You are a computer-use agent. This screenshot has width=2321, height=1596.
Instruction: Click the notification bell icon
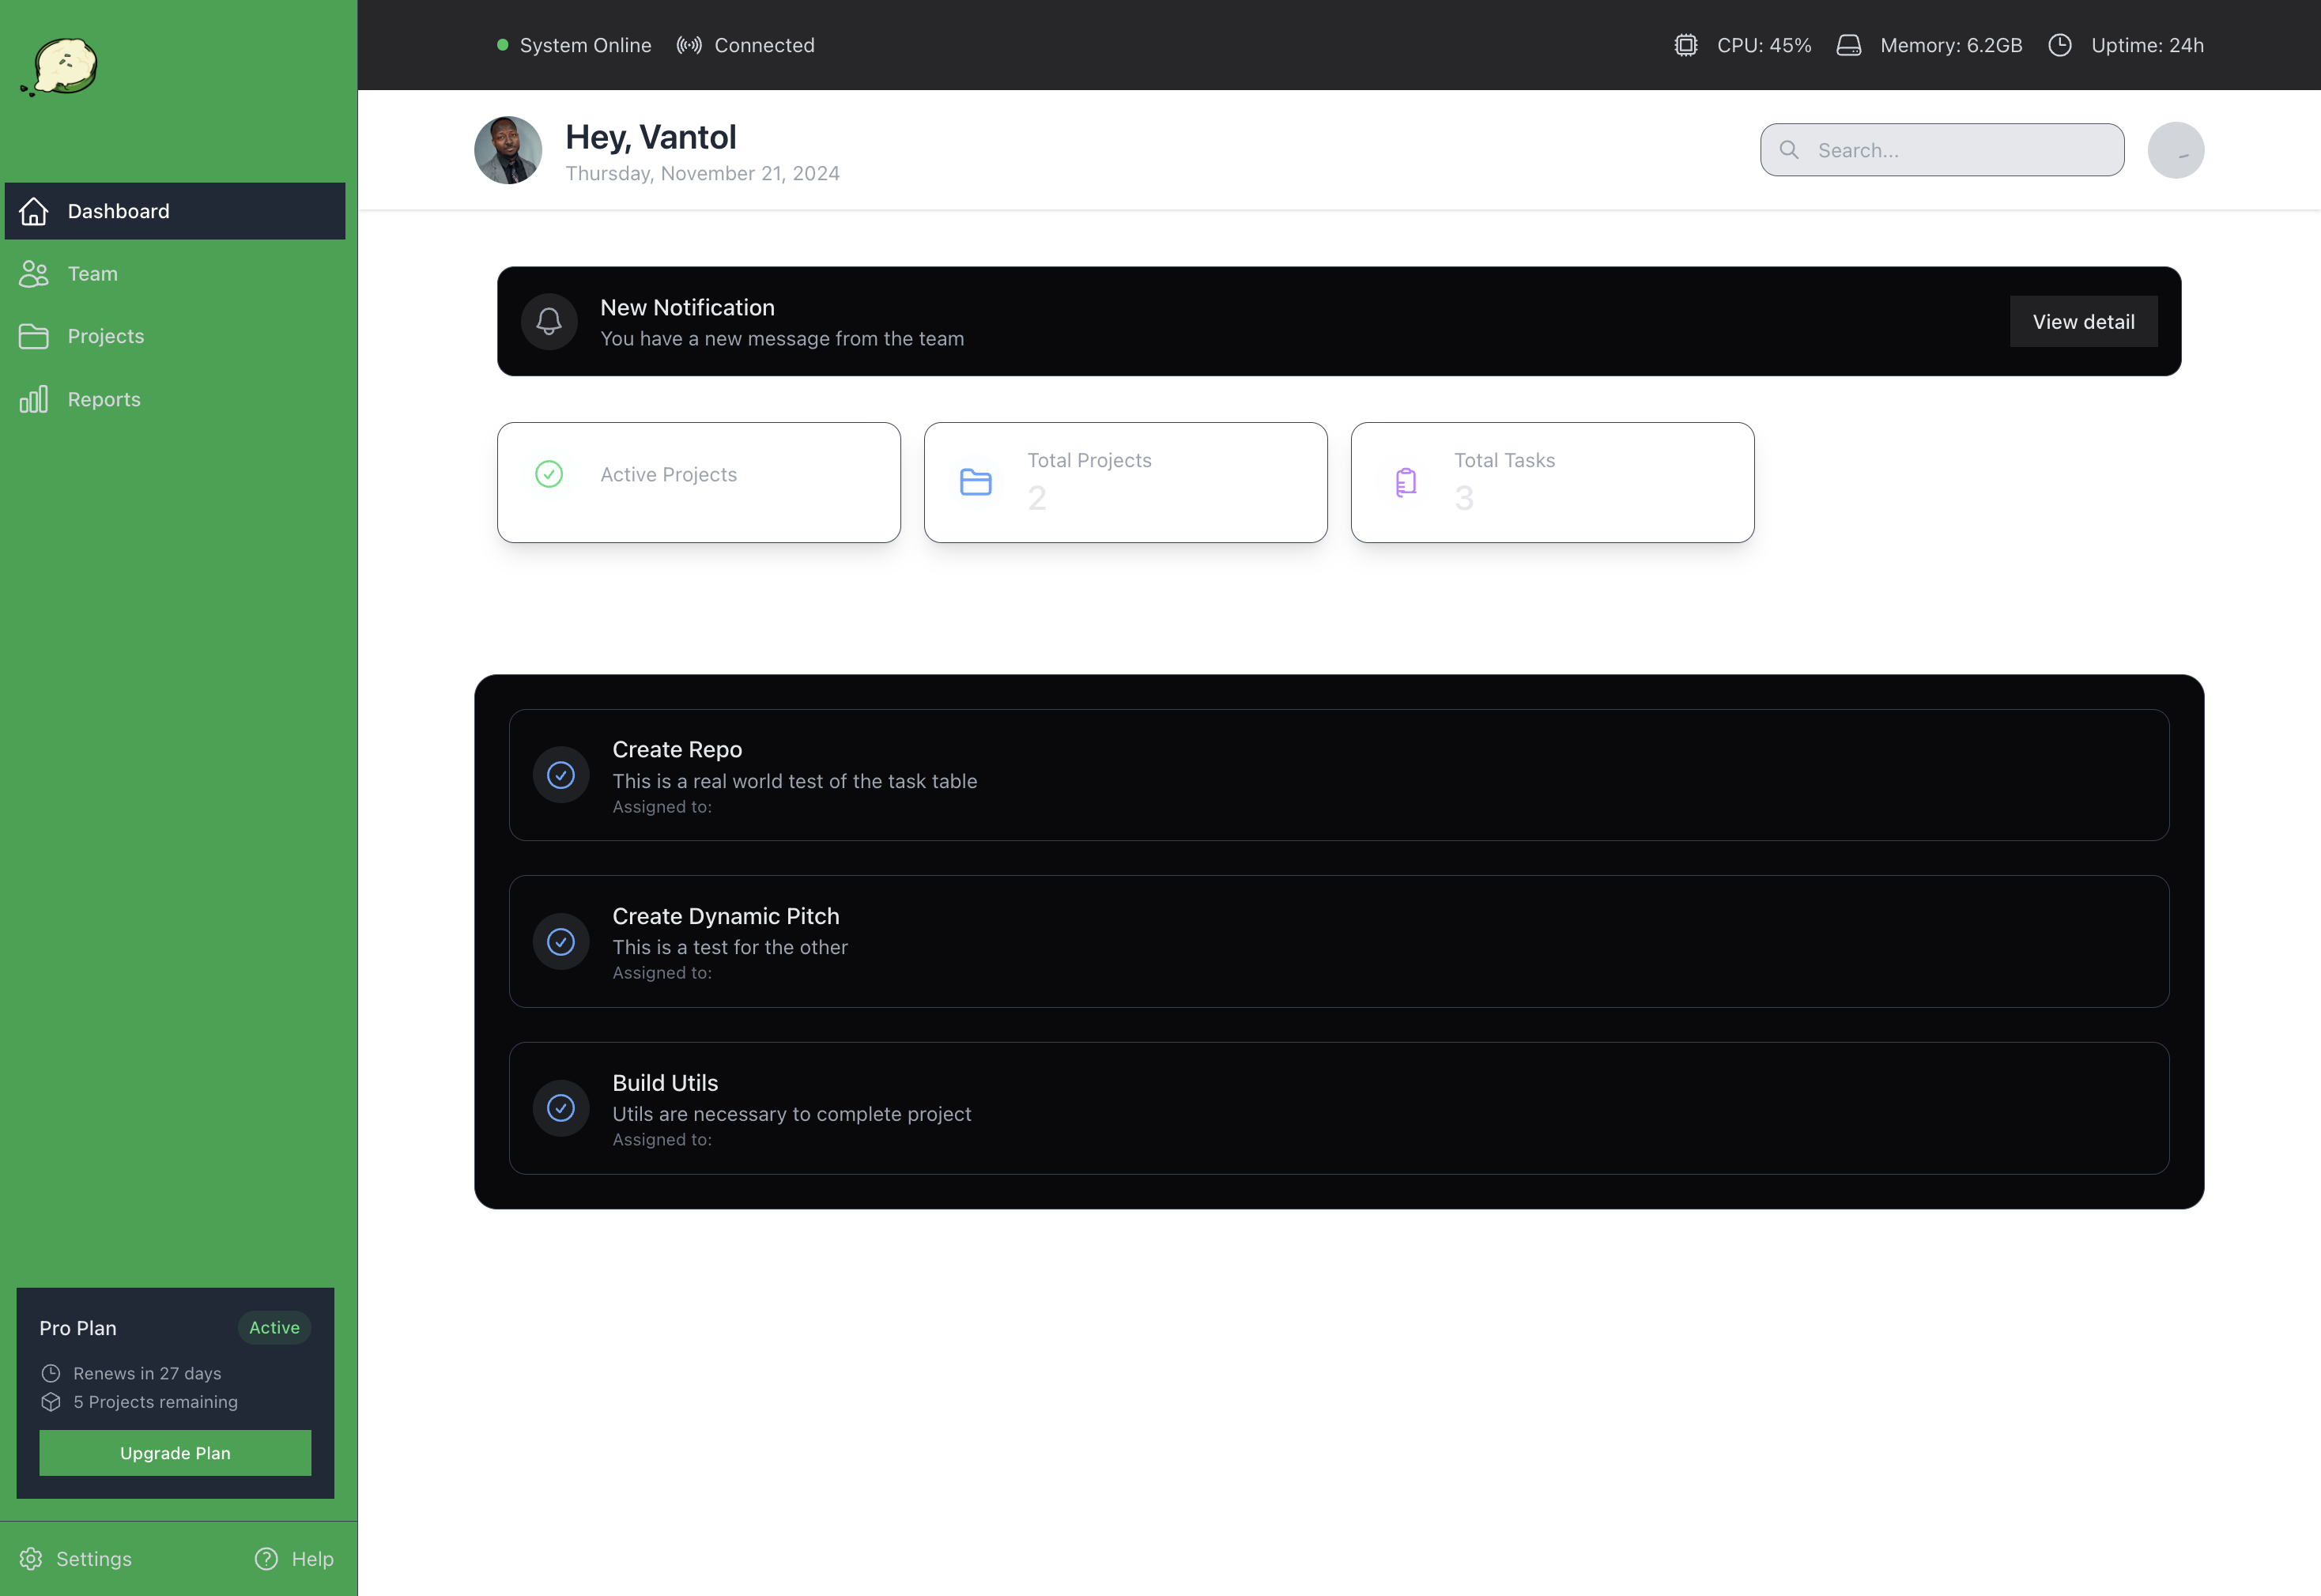click(549, 321)
